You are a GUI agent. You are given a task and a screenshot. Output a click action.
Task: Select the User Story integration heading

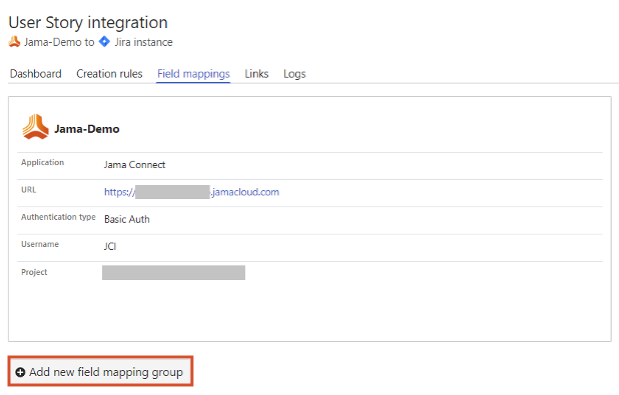tap(88, 22)
